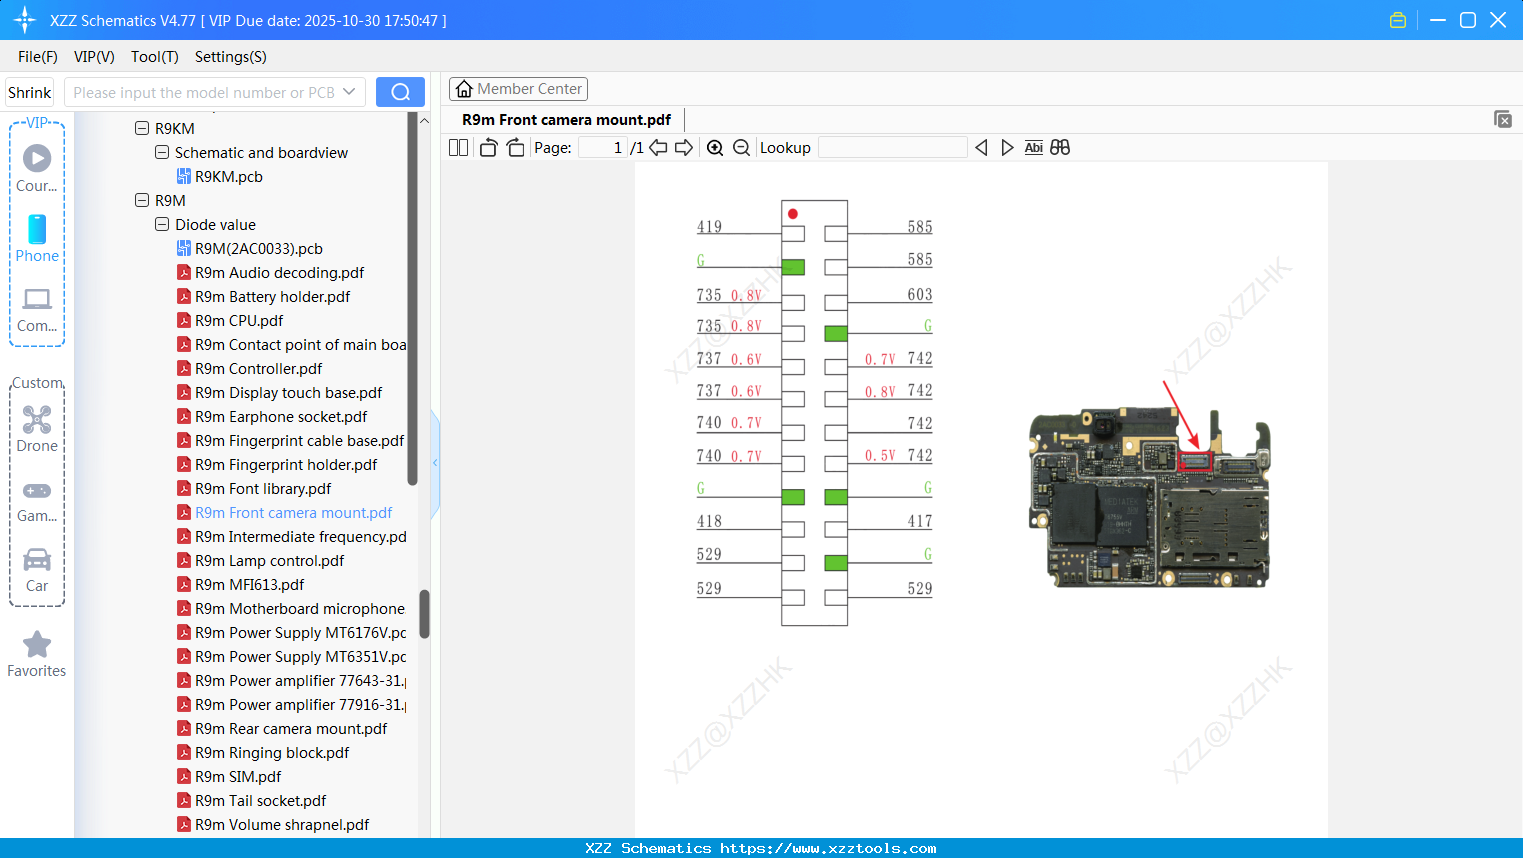Collapse the R9KM tree node
The width and height of the screenshot is (1523, 858).
click(x=142, y=129)
